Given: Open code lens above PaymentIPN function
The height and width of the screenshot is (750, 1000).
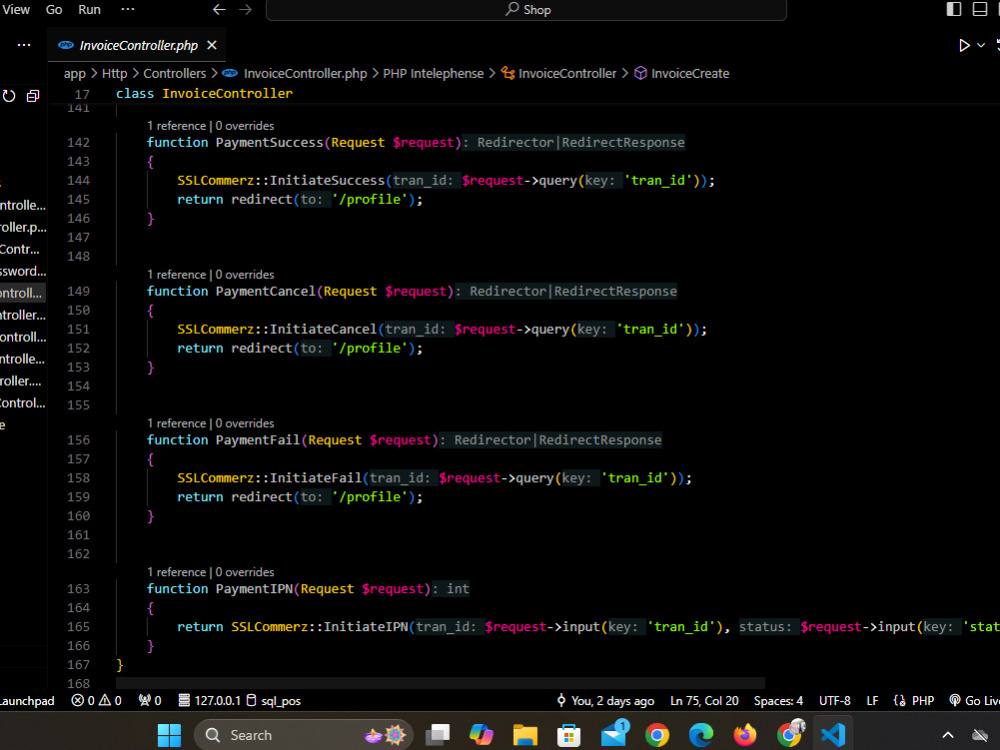Looking at the screenshot, I should [210, 571].
